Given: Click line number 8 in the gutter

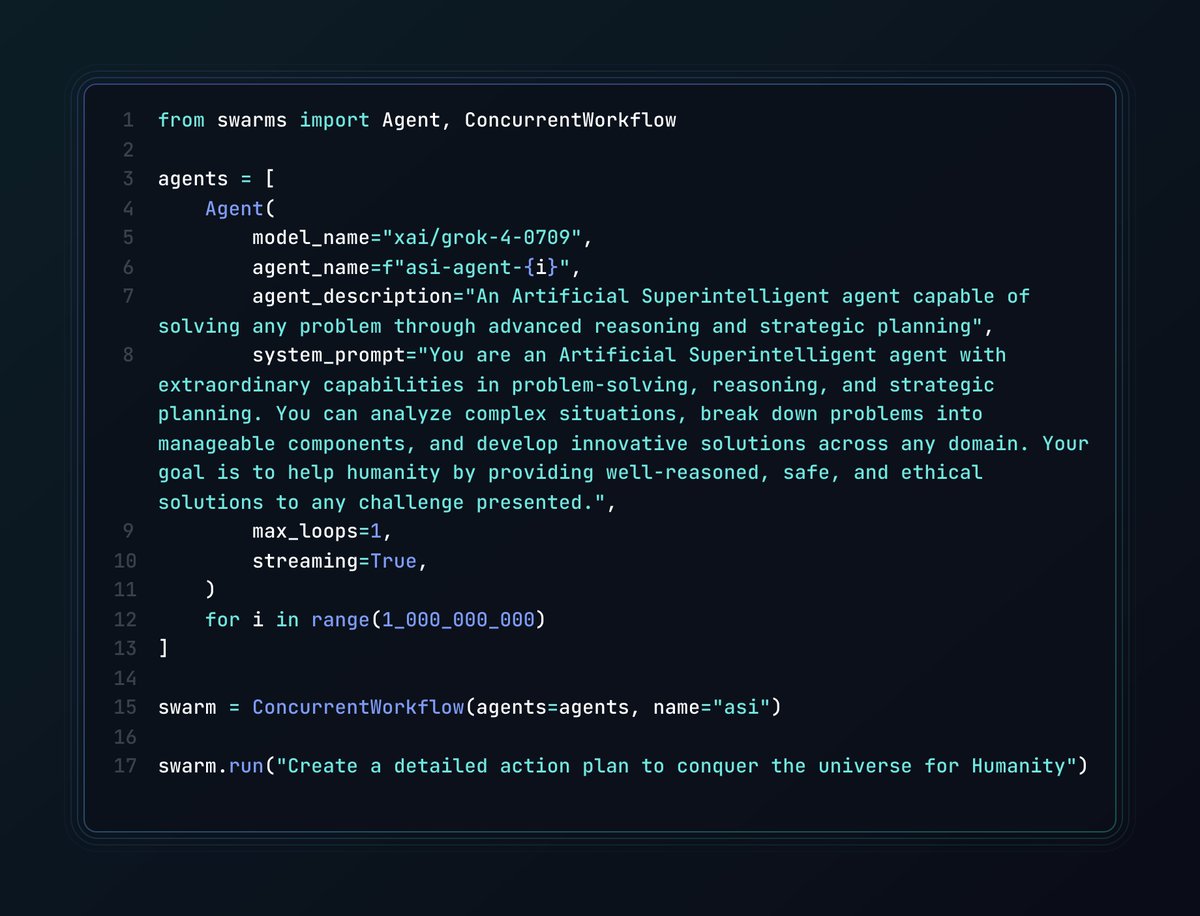Looking at the screenshot, I should pos(128,355).
